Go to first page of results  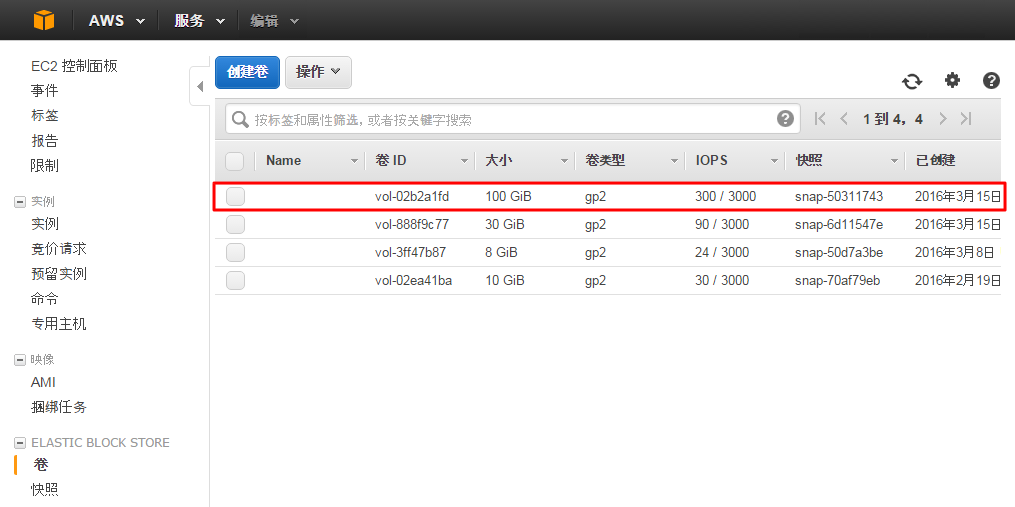click(820, 118)
